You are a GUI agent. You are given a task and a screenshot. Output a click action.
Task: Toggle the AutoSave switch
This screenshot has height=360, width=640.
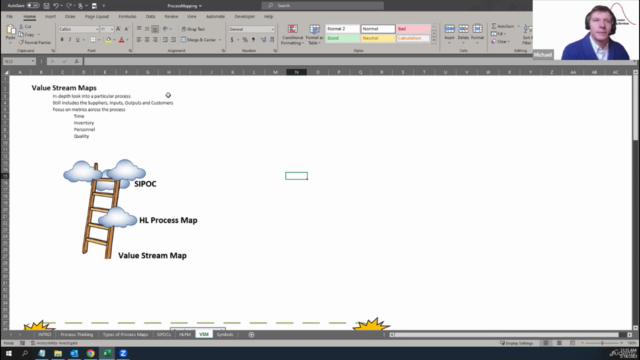(33, 6)
